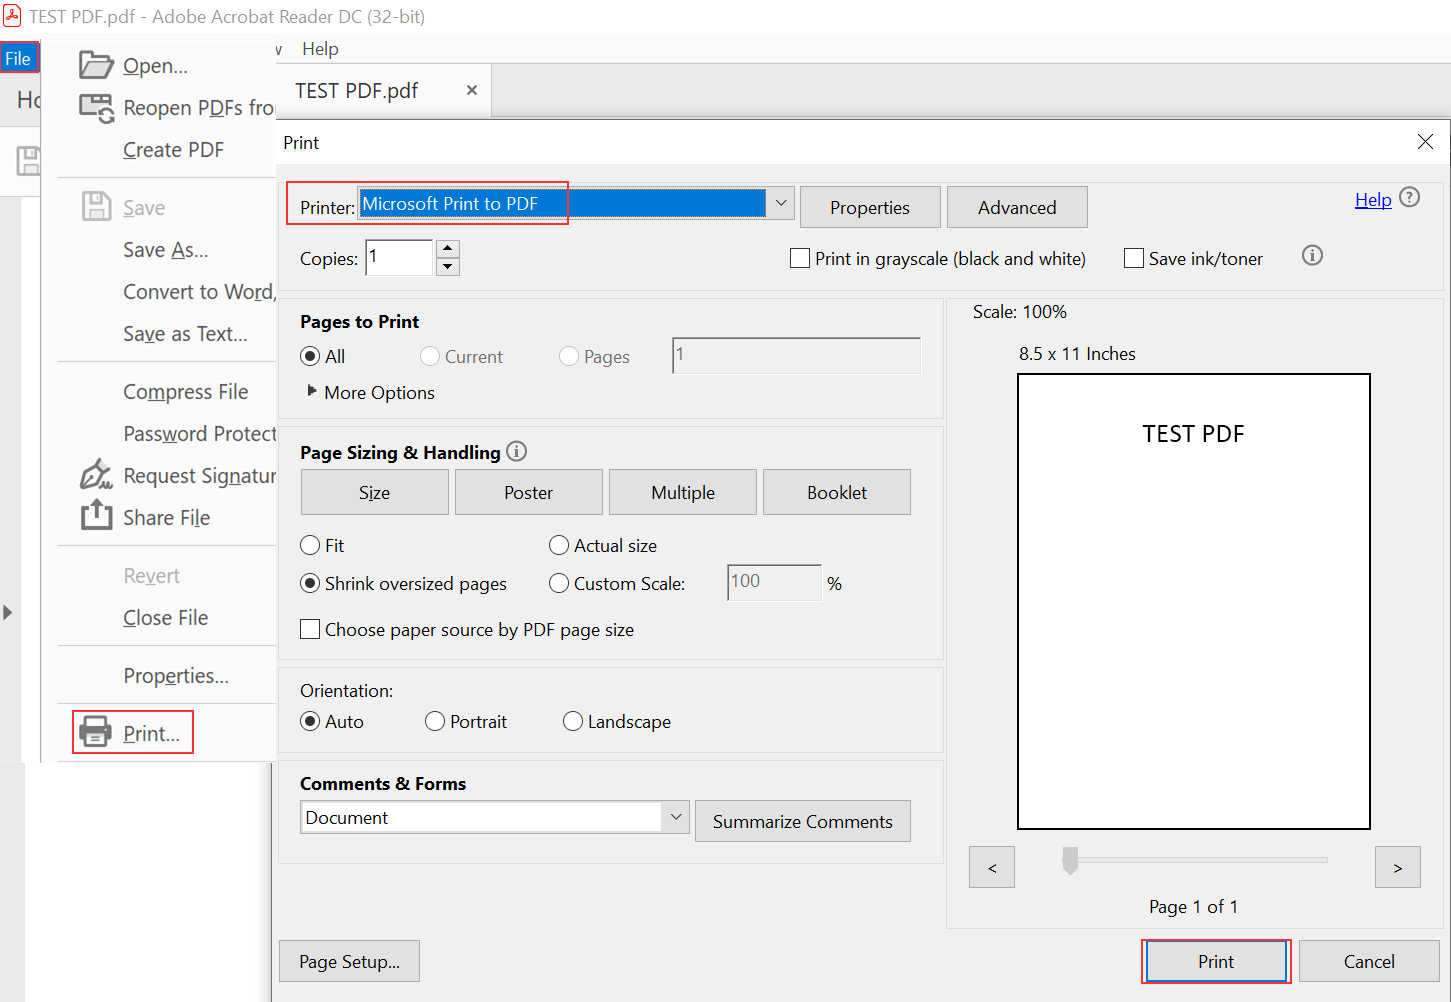Click the Share File upload icon
Viewport: 1451px width, 1002px height.
click(x=96, y=516)
